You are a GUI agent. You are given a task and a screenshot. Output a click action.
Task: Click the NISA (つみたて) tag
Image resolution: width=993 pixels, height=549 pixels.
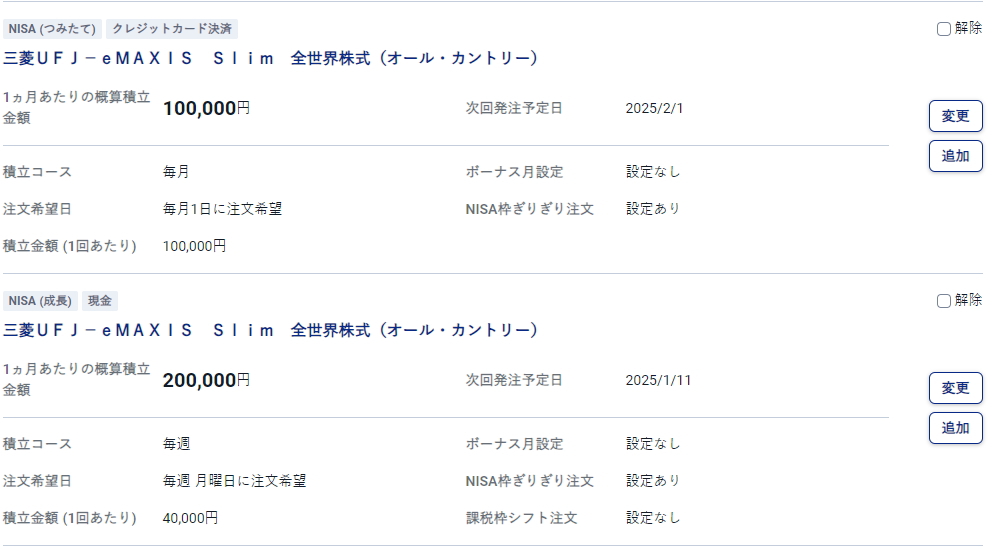(x=52, y=29)
